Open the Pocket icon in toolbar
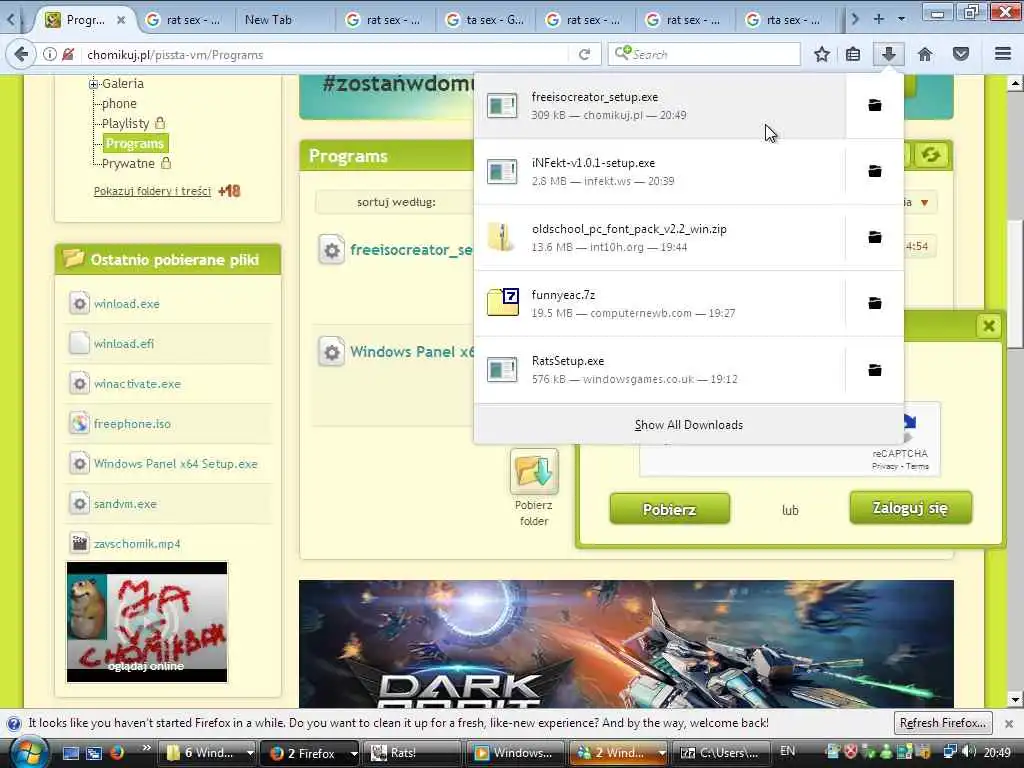The height and width of the screenshot is (768, 1024). click(x=961, y=55)
